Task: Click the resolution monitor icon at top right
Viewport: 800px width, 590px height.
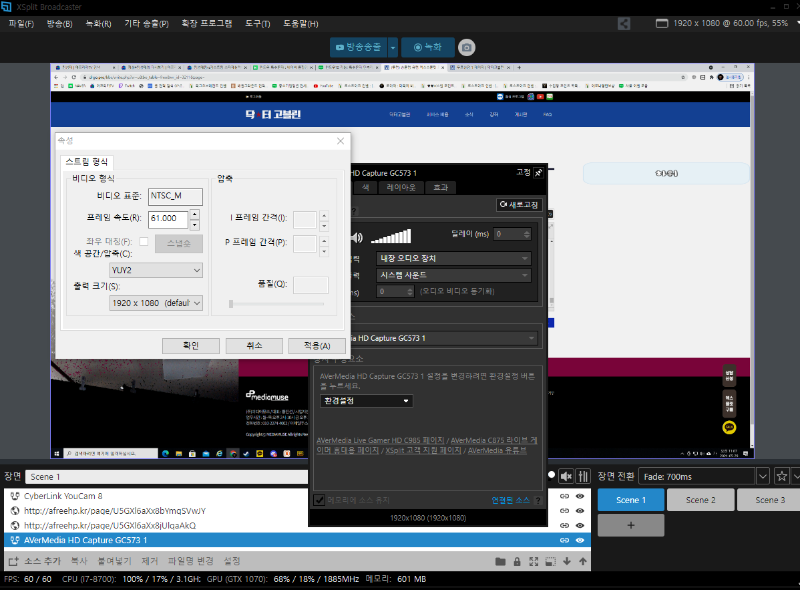Action: point(662,23)
